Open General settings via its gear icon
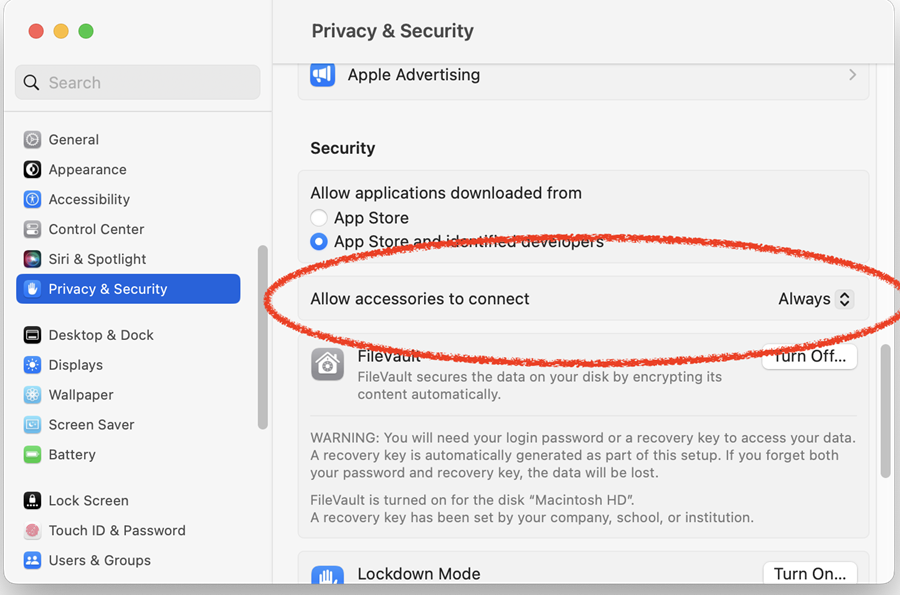900x595 pixels. 32,139
